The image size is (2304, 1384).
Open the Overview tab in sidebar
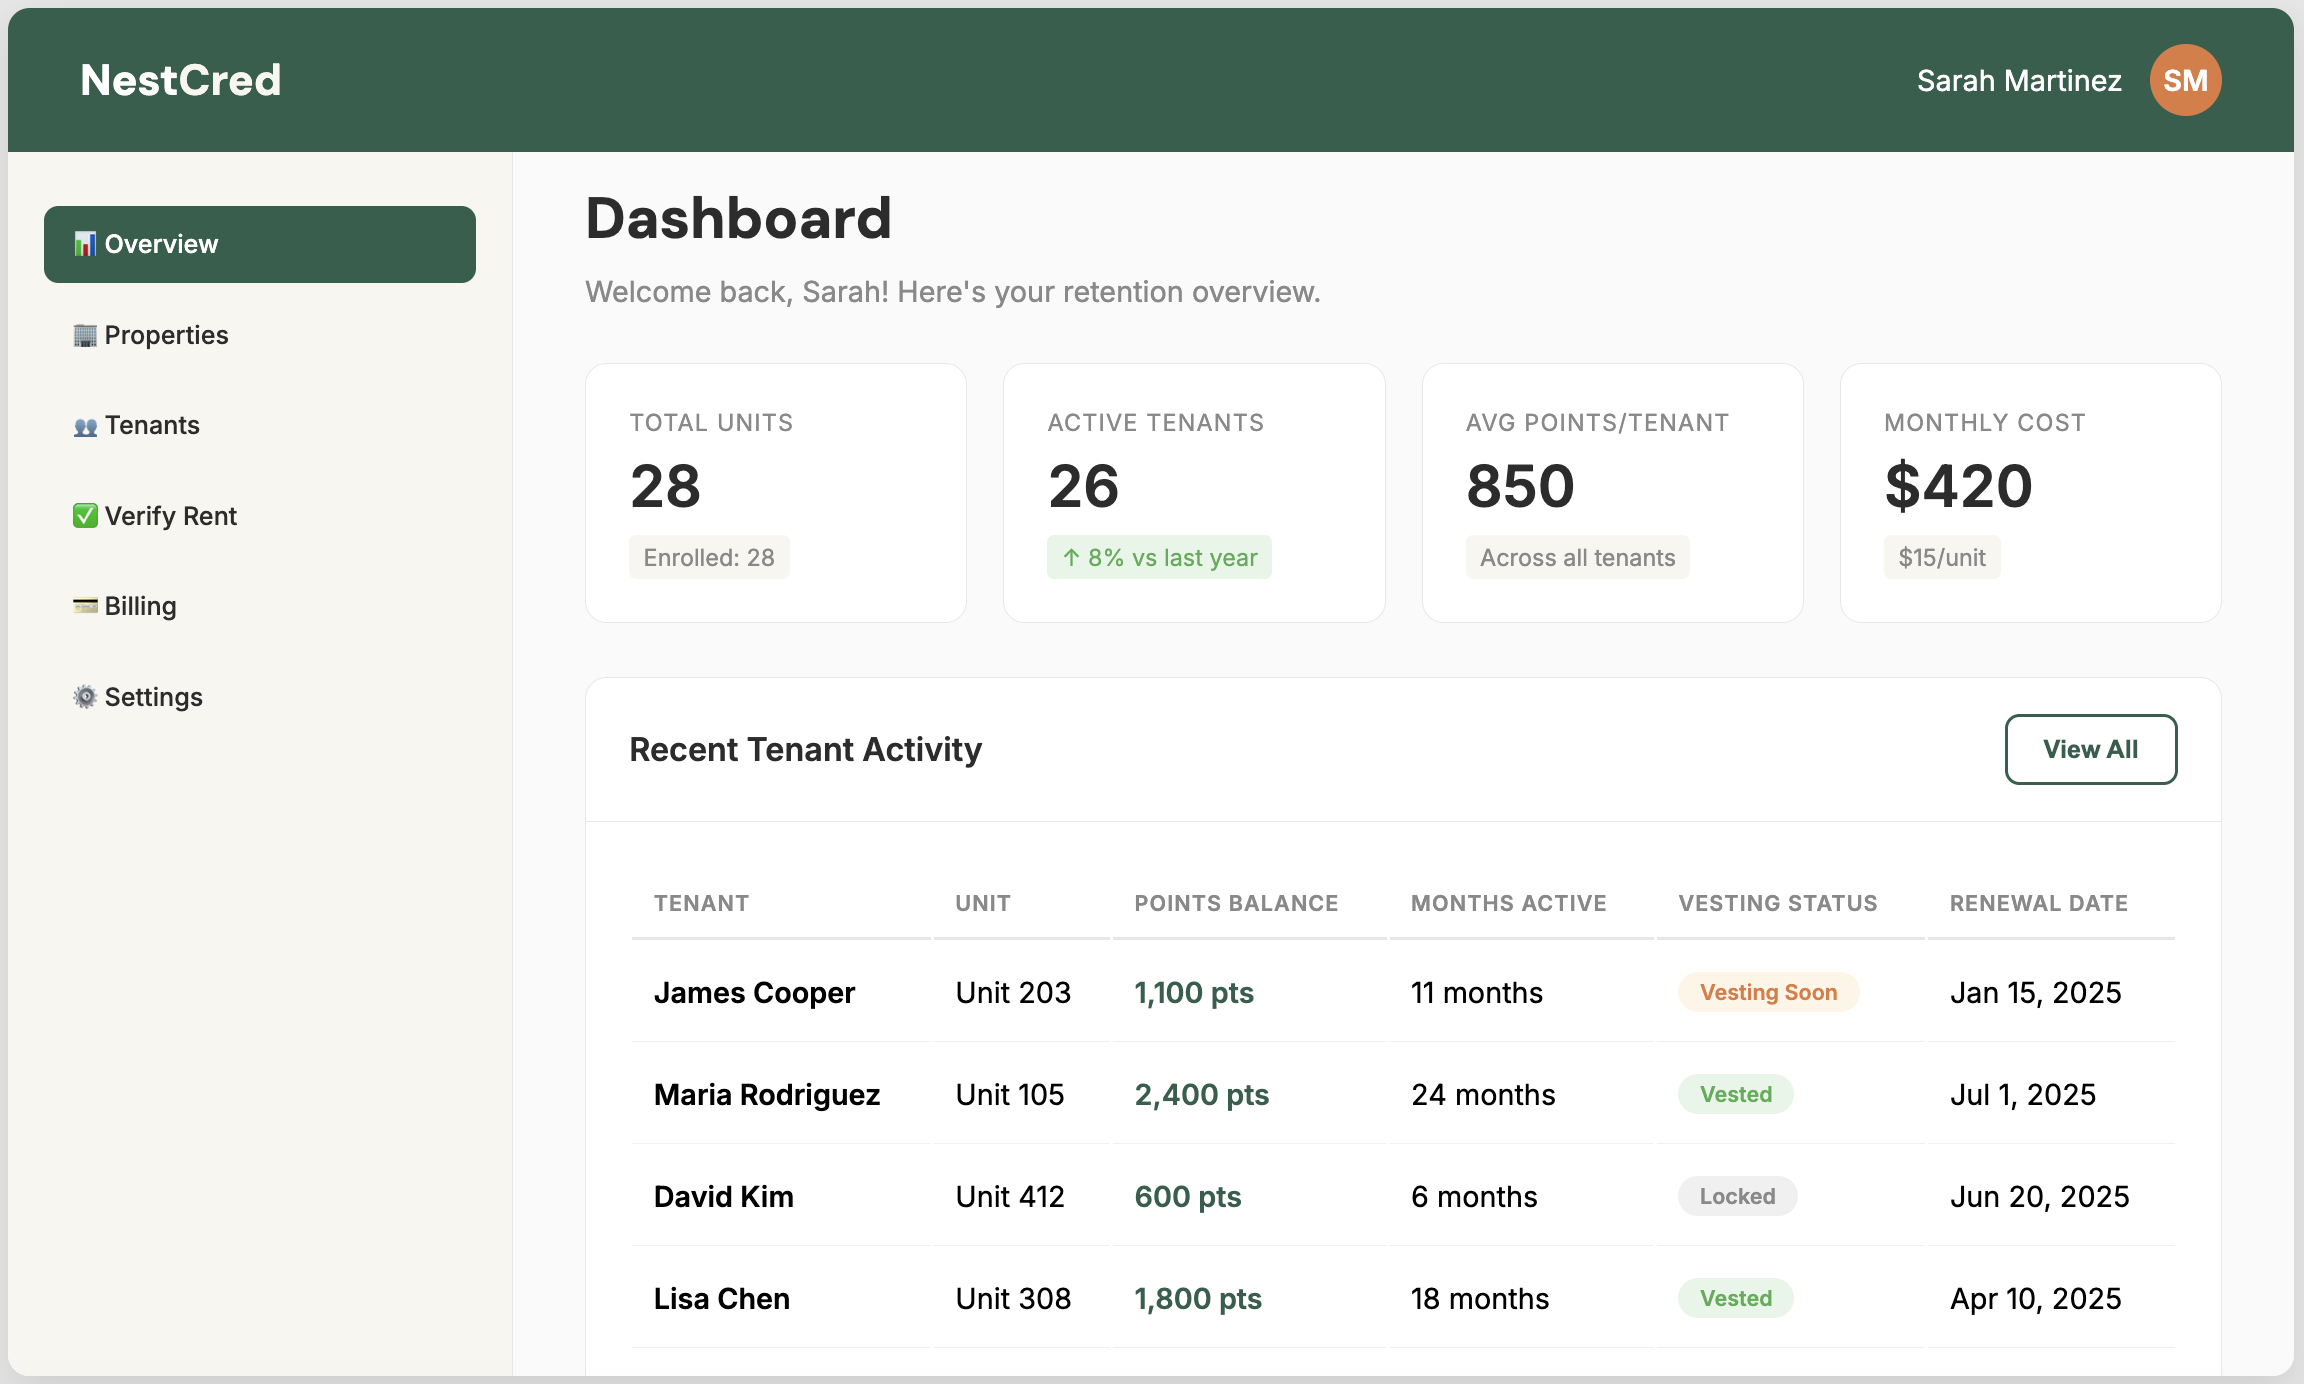[160, 243]
